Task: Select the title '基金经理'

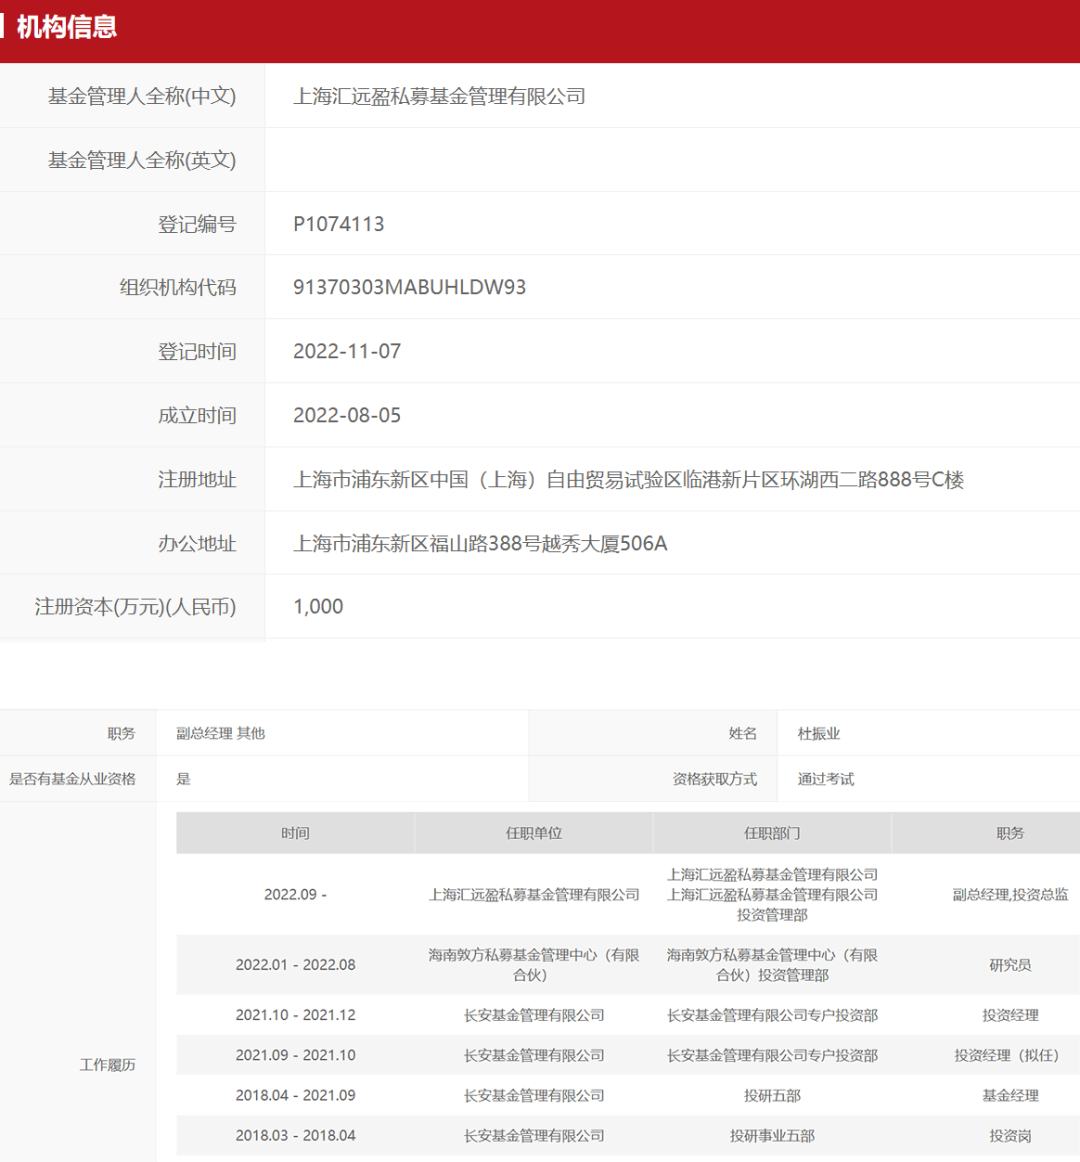Action: [1010, 1095]
